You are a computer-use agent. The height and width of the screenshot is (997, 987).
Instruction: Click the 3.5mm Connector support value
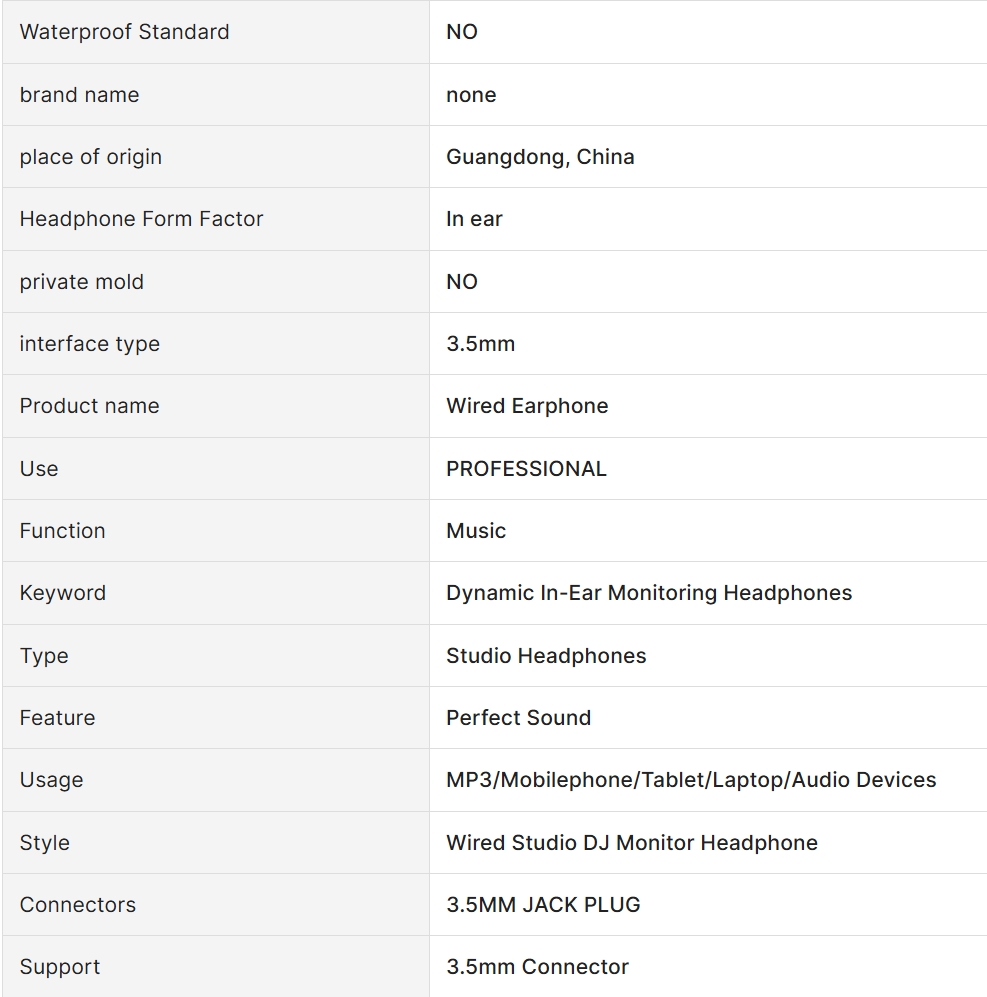click(x=537, y=967)
